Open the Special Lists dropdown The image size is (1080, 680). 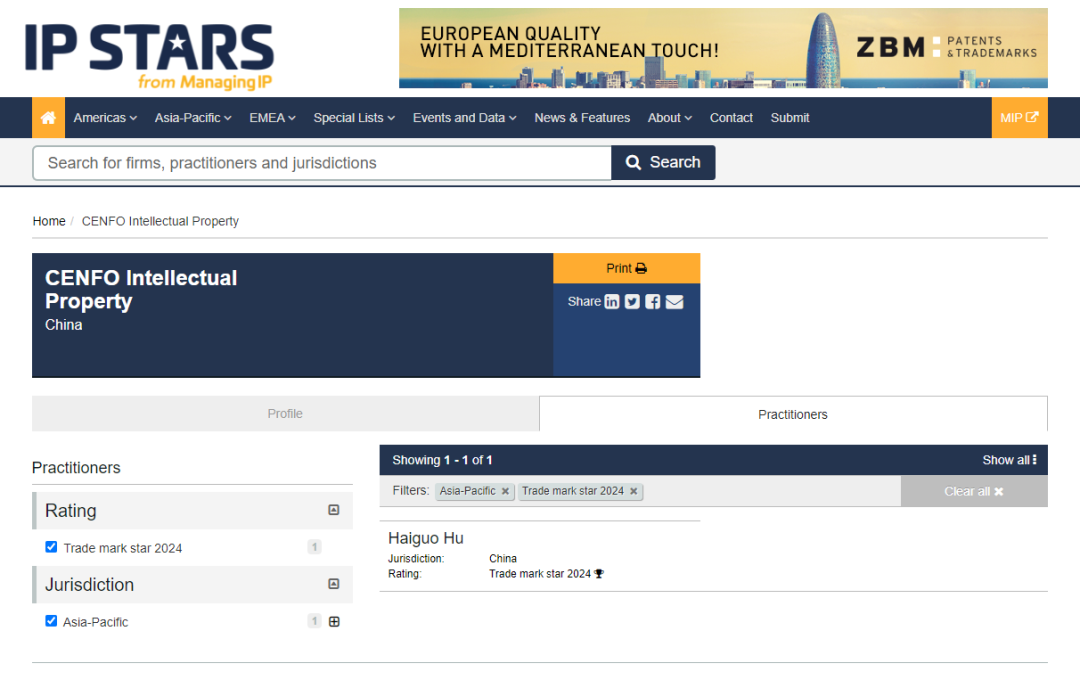[x=354, y=118]
